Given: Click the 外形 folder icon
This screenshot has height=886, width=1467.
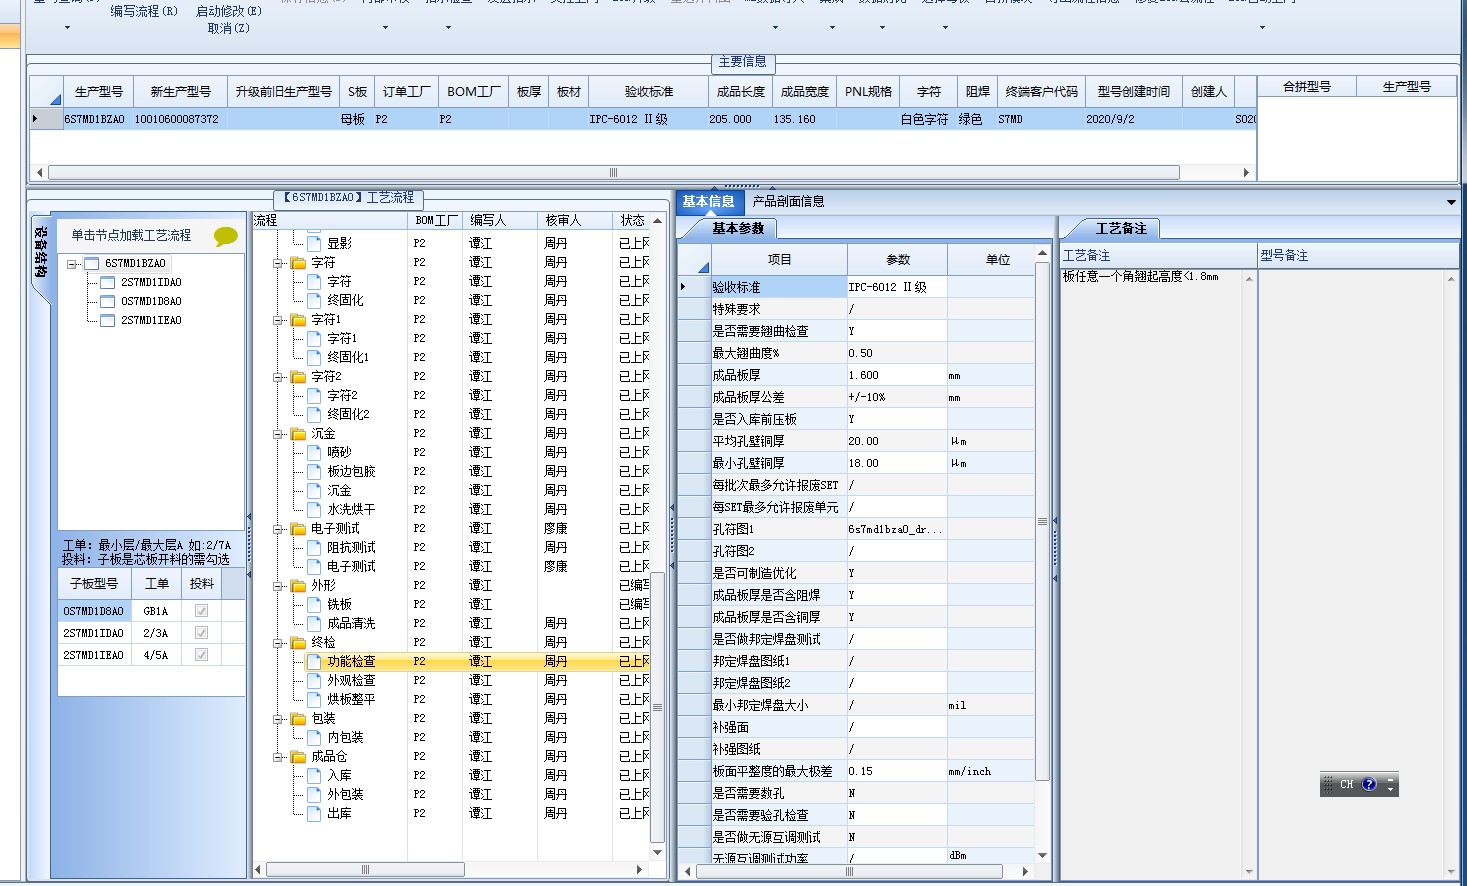Looking at the screenshot, I should click(x=298, y=586).
